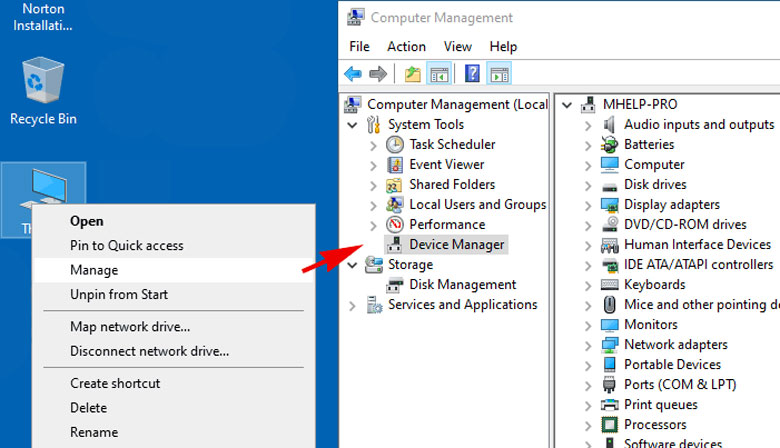Open Device Manager in the console tree
The height and width of the screenshot is (448, 780).
click(456, 244)
